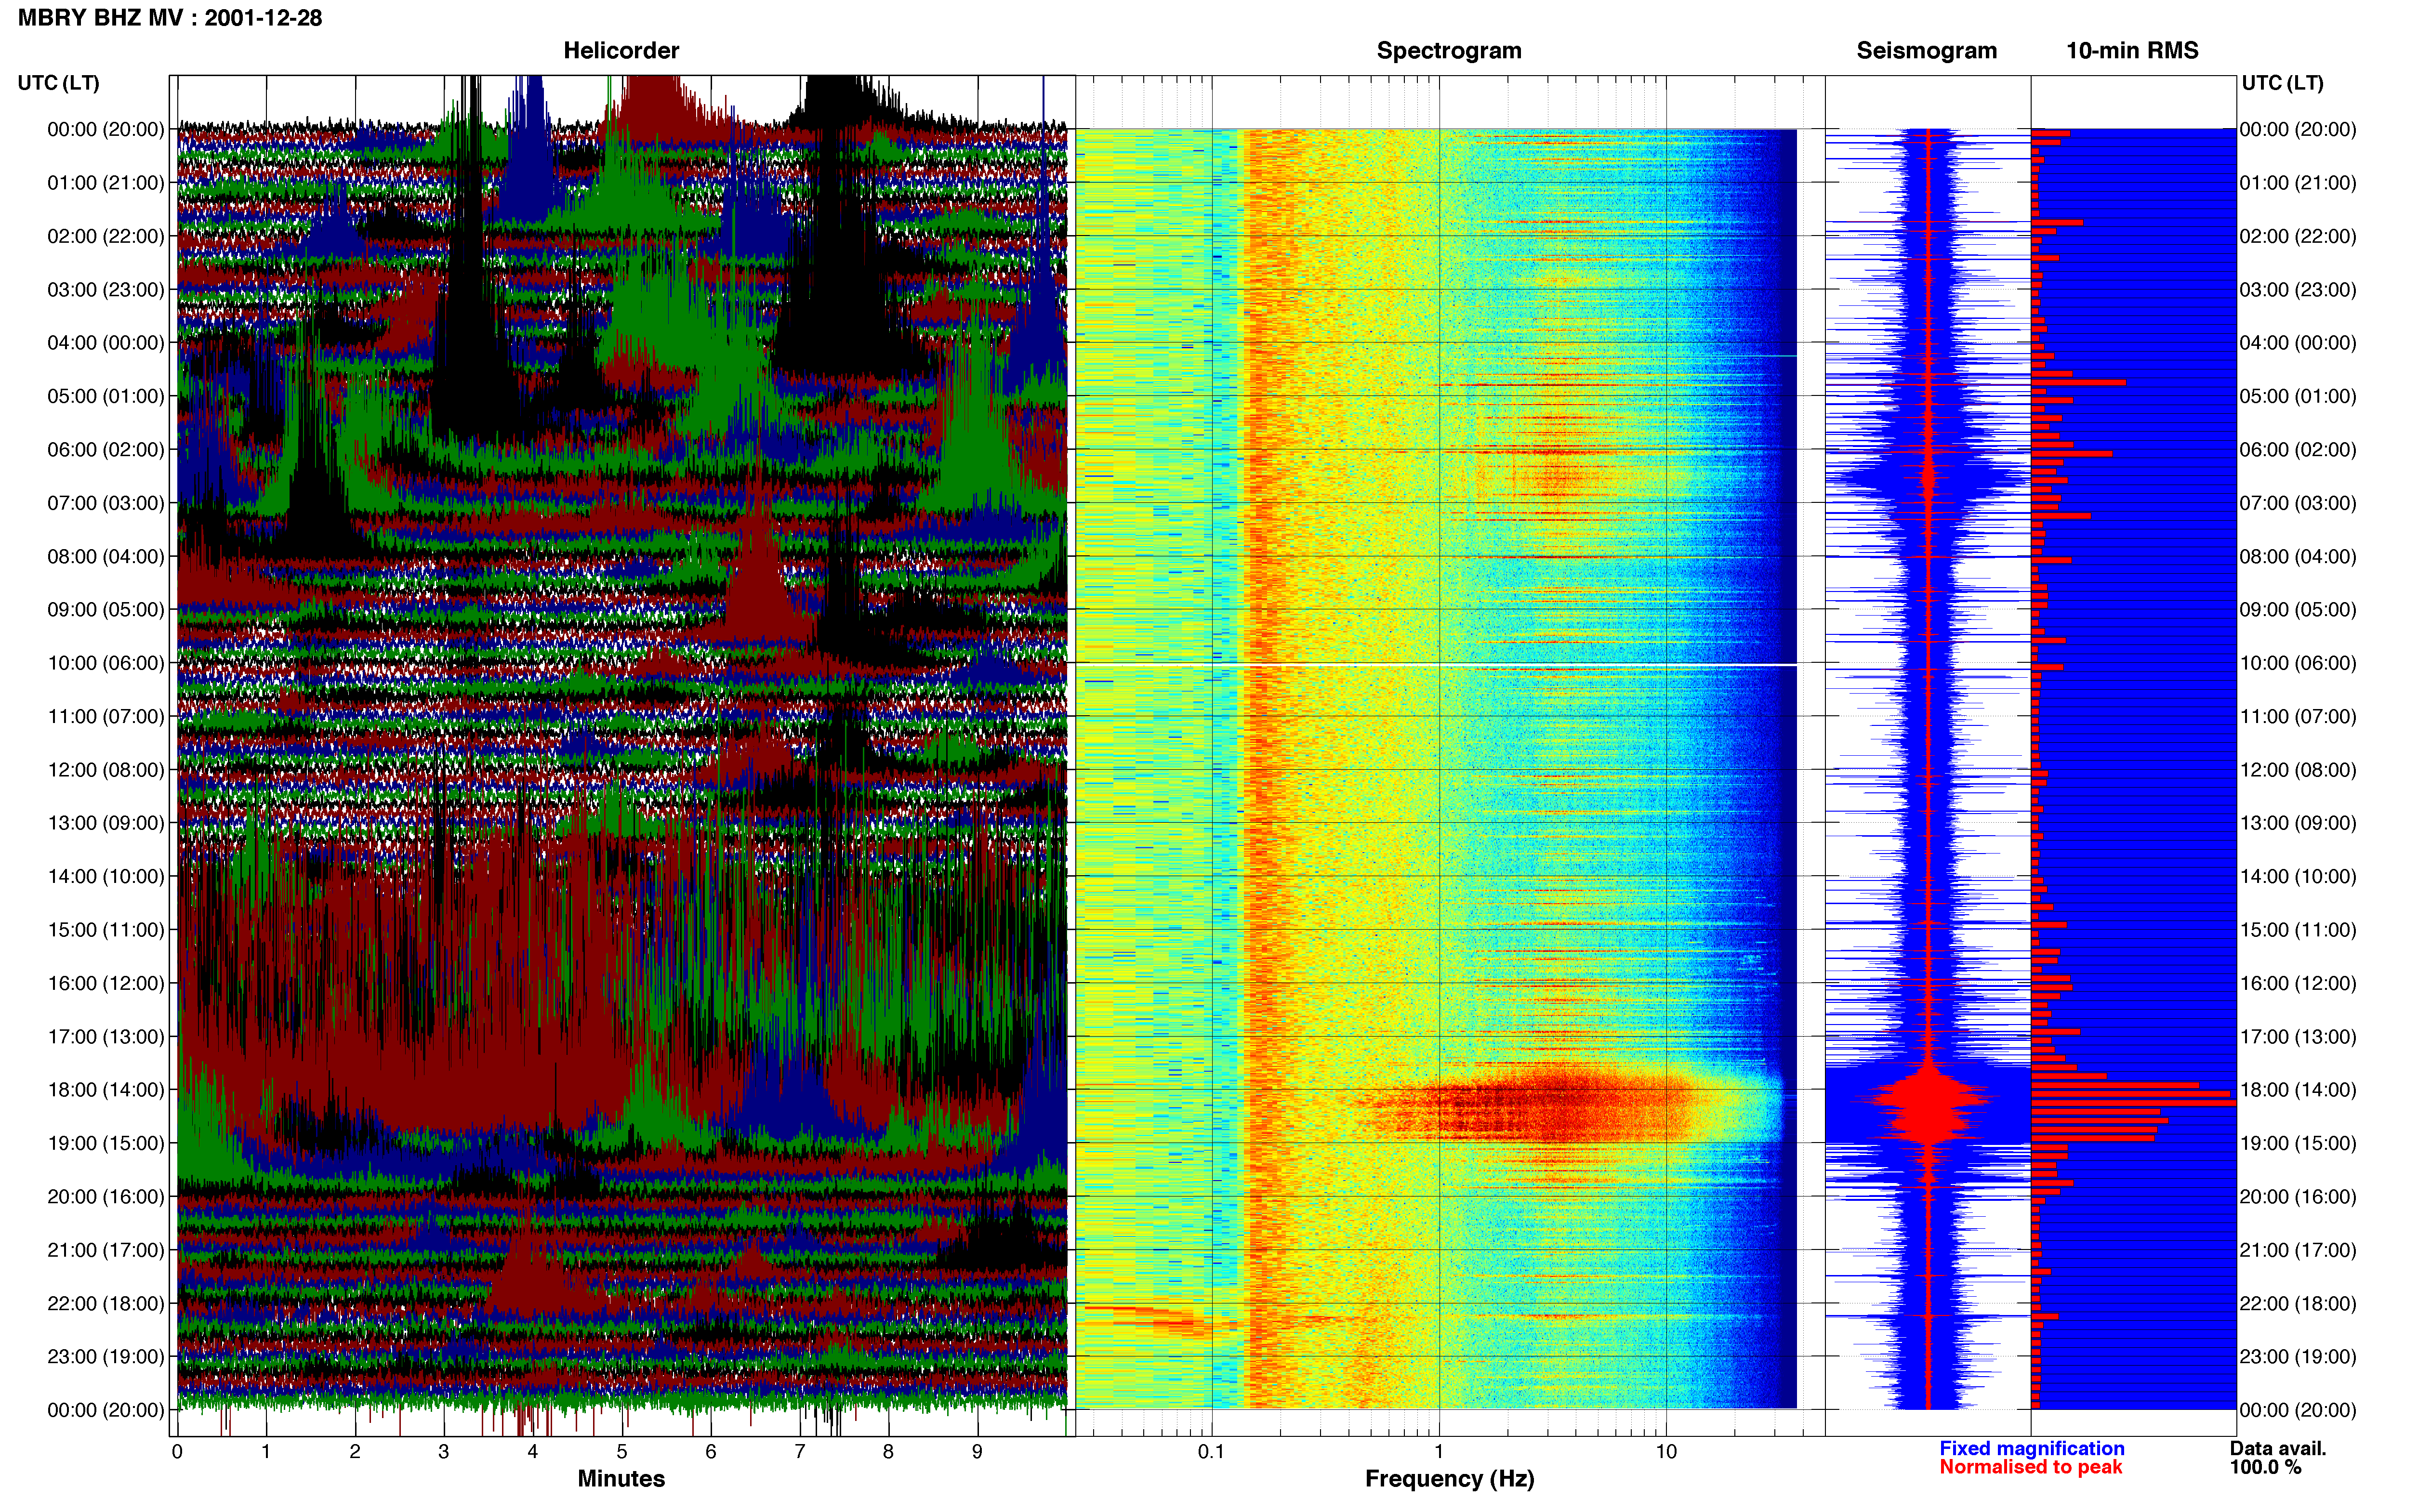Click the left '14:00 (10:00)' time label

106,876
